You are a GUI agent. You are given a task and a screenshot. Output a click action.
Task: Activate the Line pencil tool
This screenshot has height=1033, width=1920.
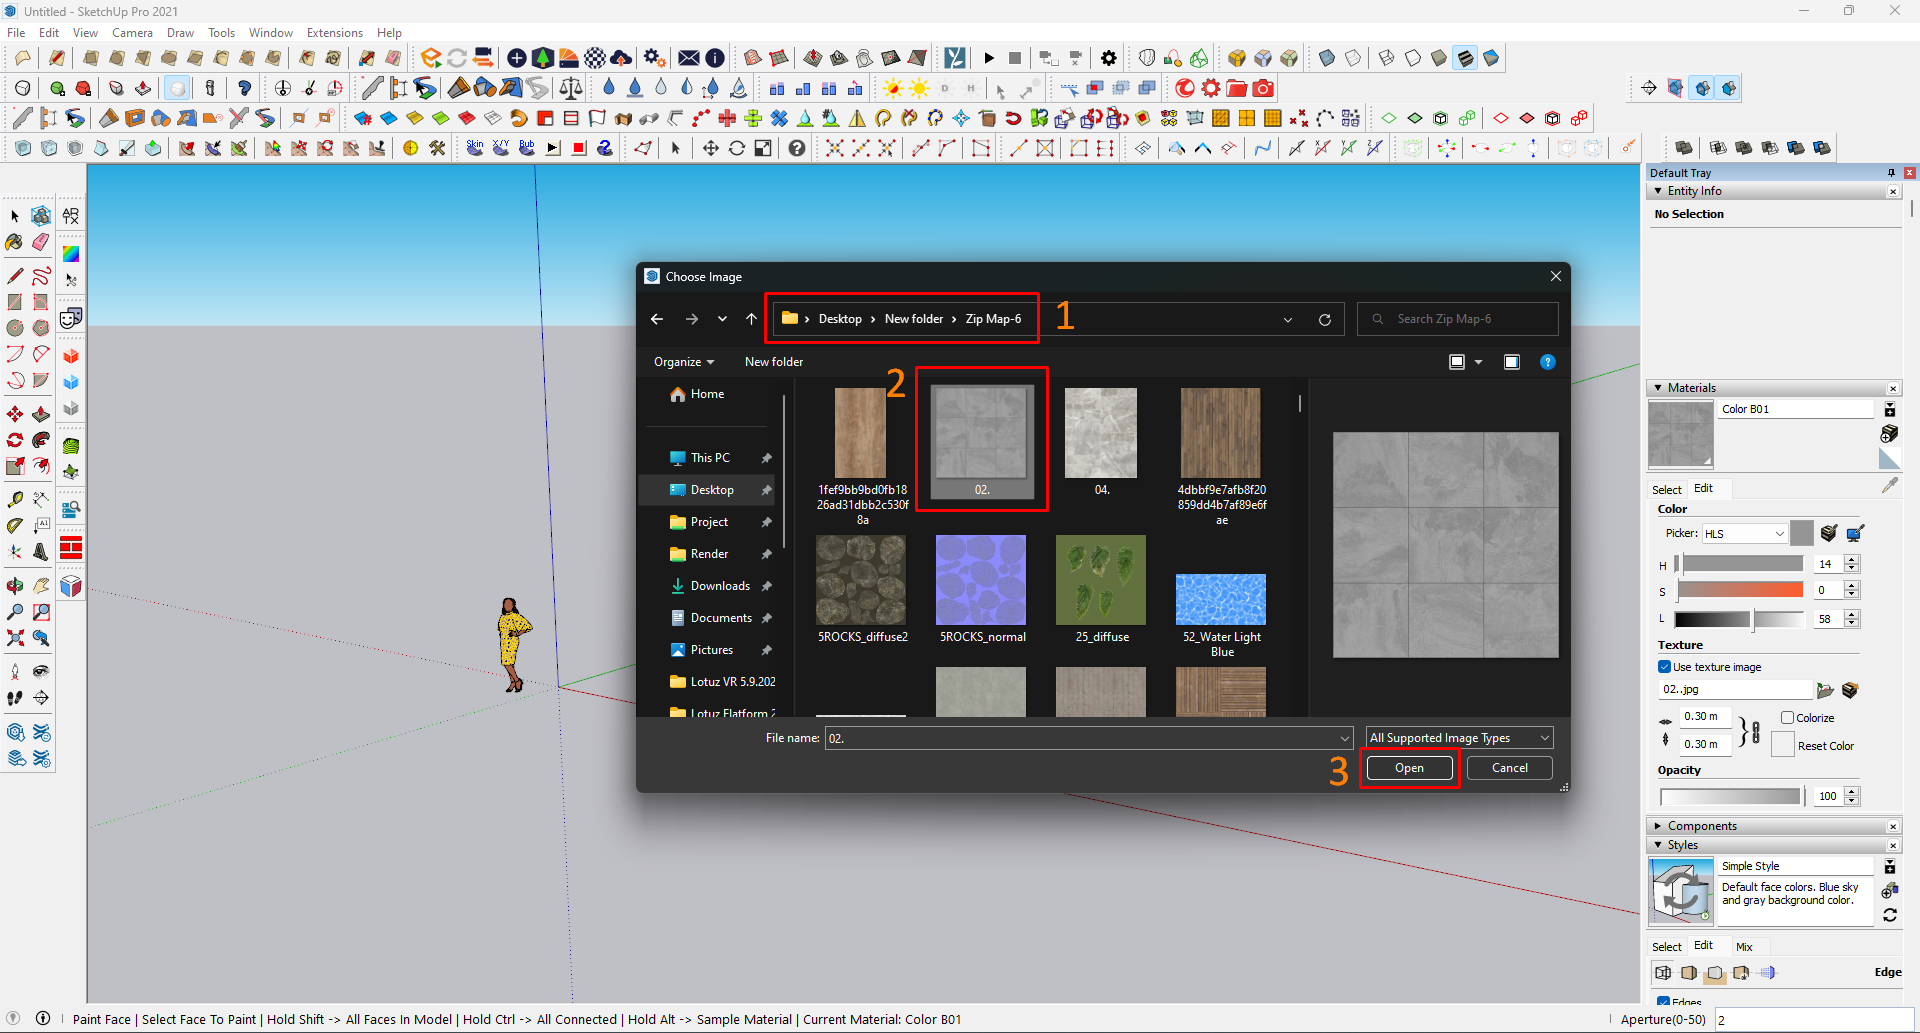click(x=15, y=275)
